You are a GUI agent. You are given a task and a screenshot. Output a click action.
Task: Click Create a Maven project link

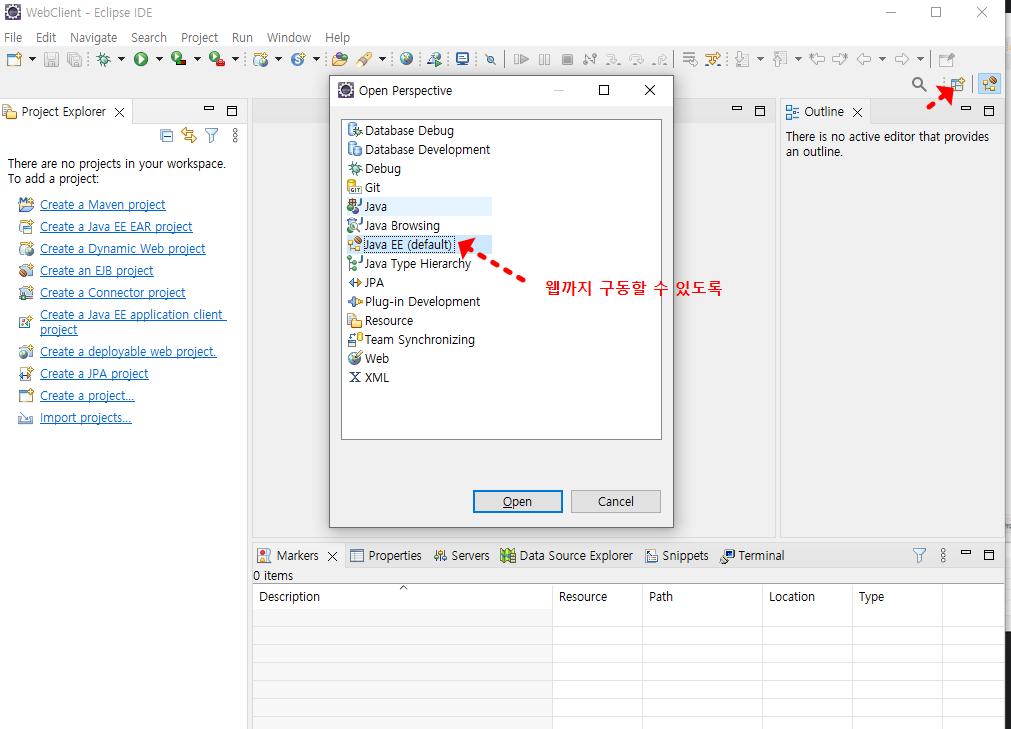[x=103, y=204]
